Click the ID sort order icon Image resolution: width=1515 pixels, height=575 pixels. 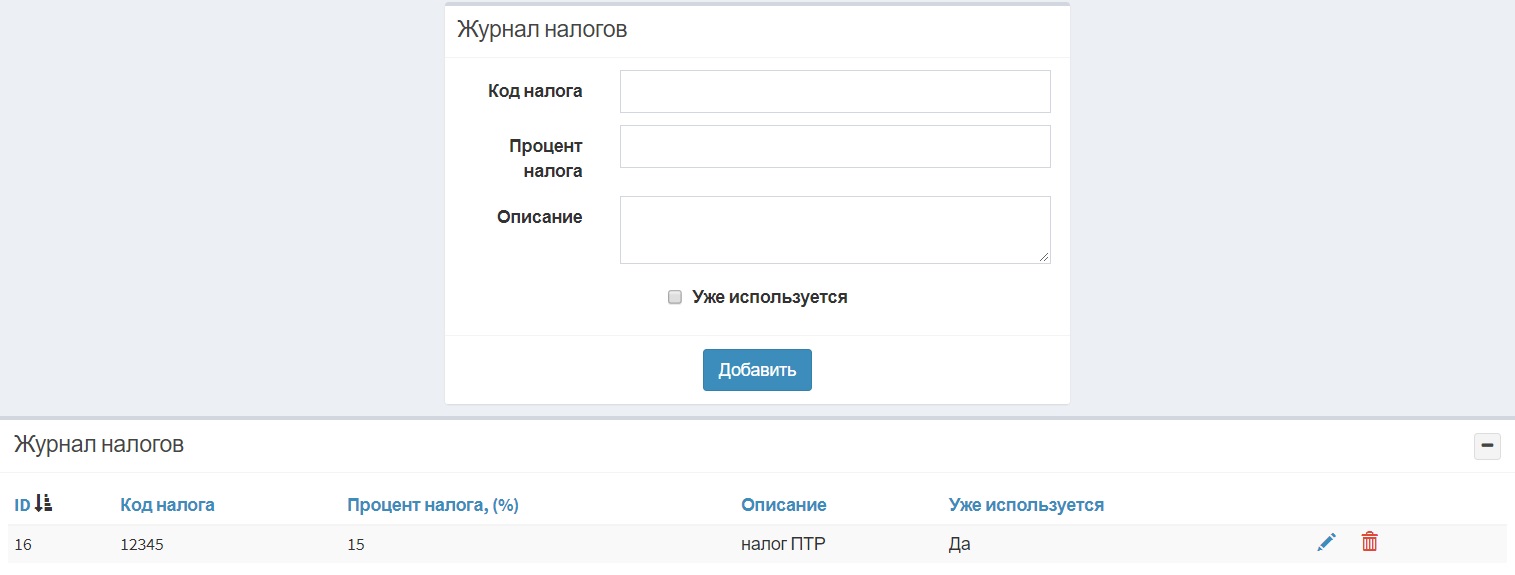coord(43,503)
